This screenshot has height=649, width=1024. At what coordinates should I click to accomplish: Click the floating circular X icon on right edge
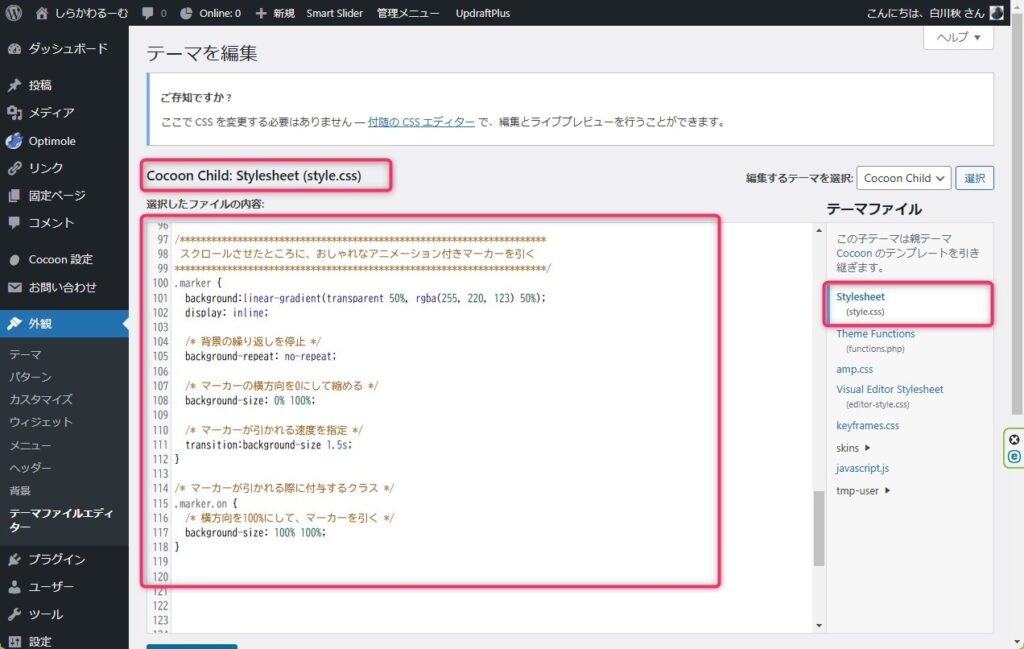click(x=1014, y=440)
